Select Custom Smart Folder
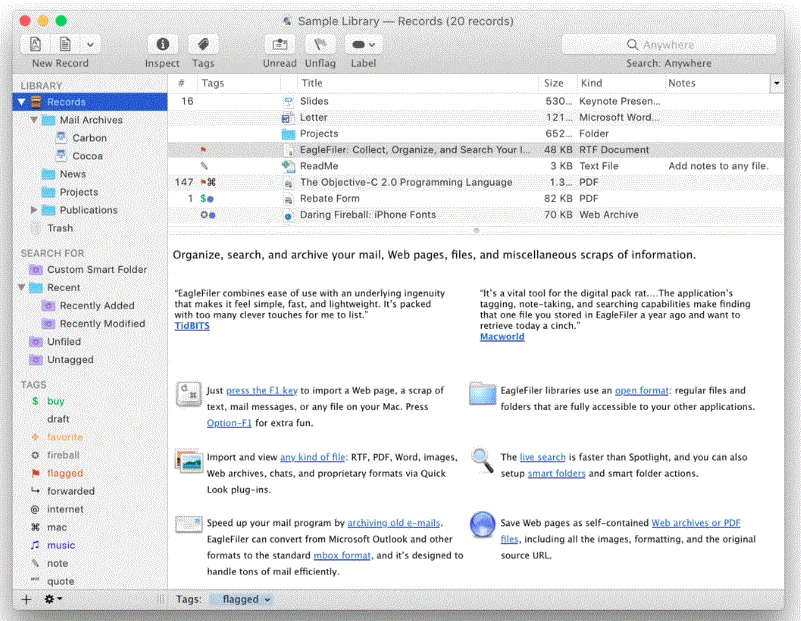Viewport: 801px width, 621px height. [97, 269]
